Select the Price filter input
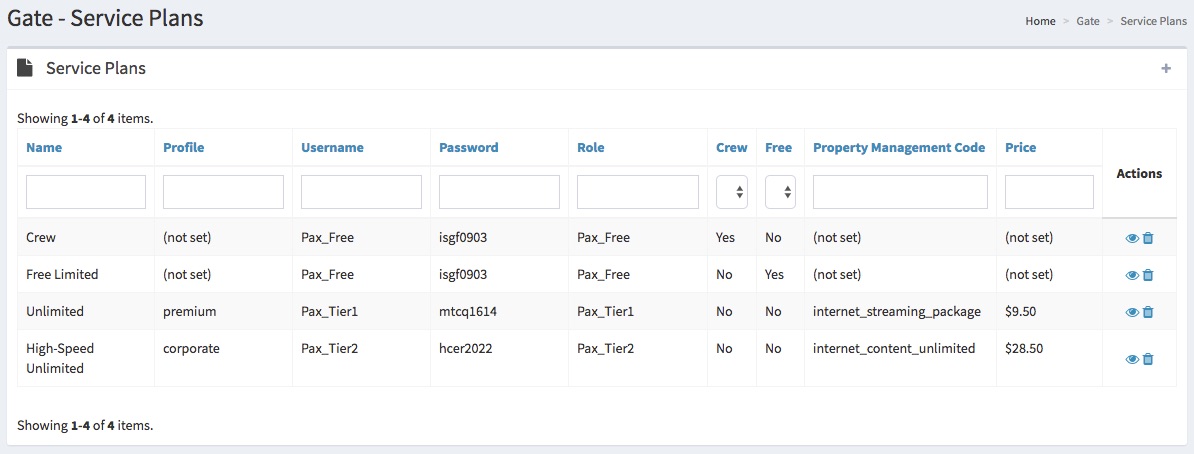This screenshot has width=1194, height=454. 1049,192
